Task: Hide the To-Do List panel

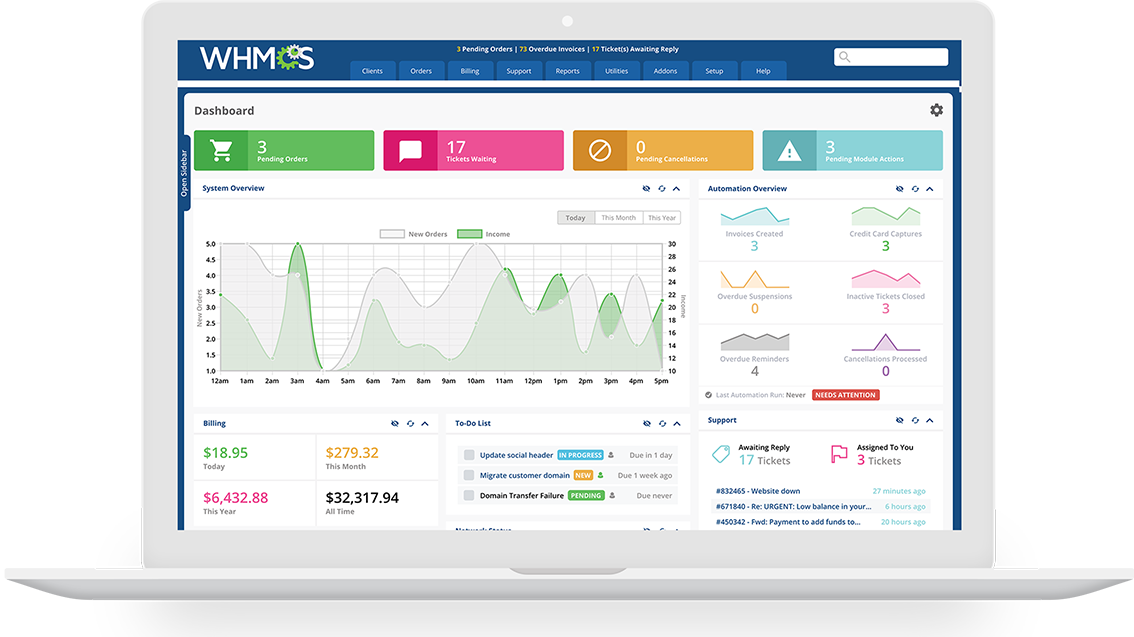Action: [646, 423]
